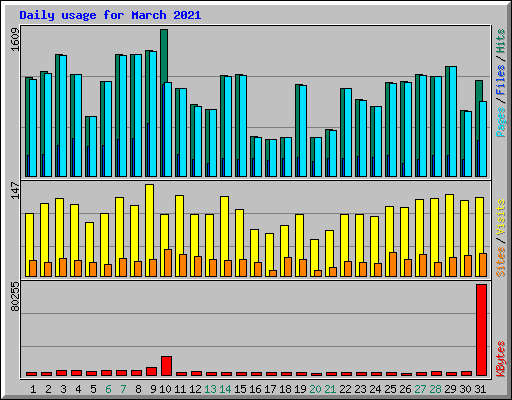Screen dimensions: 512x400
Task: Select day 4 label on the x-axis
Action: click(78, 389)
